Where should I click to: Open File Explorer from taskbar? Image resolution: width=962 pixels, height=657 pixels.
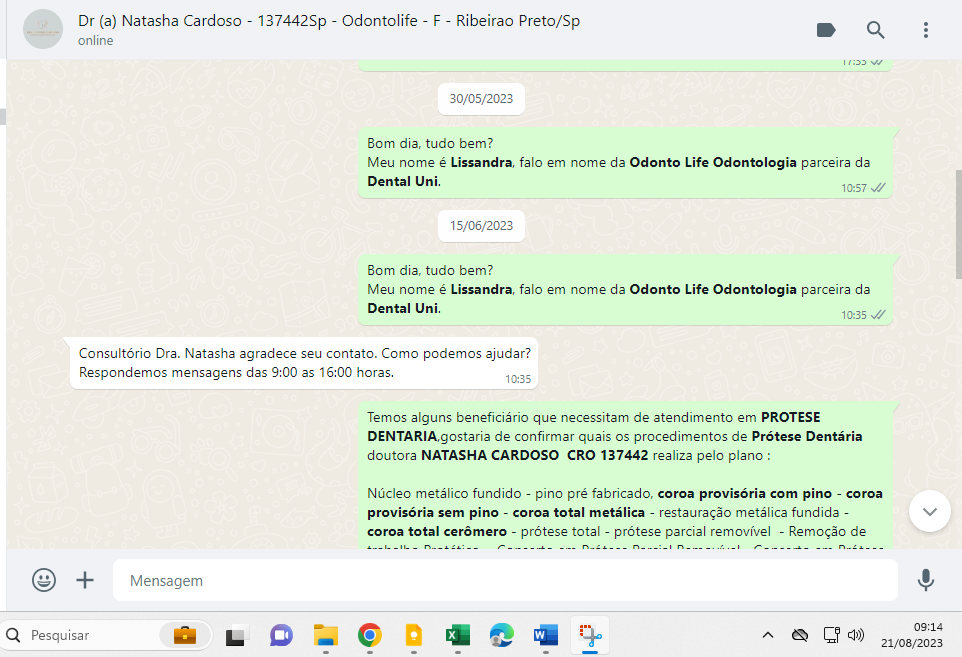[326, 636]
